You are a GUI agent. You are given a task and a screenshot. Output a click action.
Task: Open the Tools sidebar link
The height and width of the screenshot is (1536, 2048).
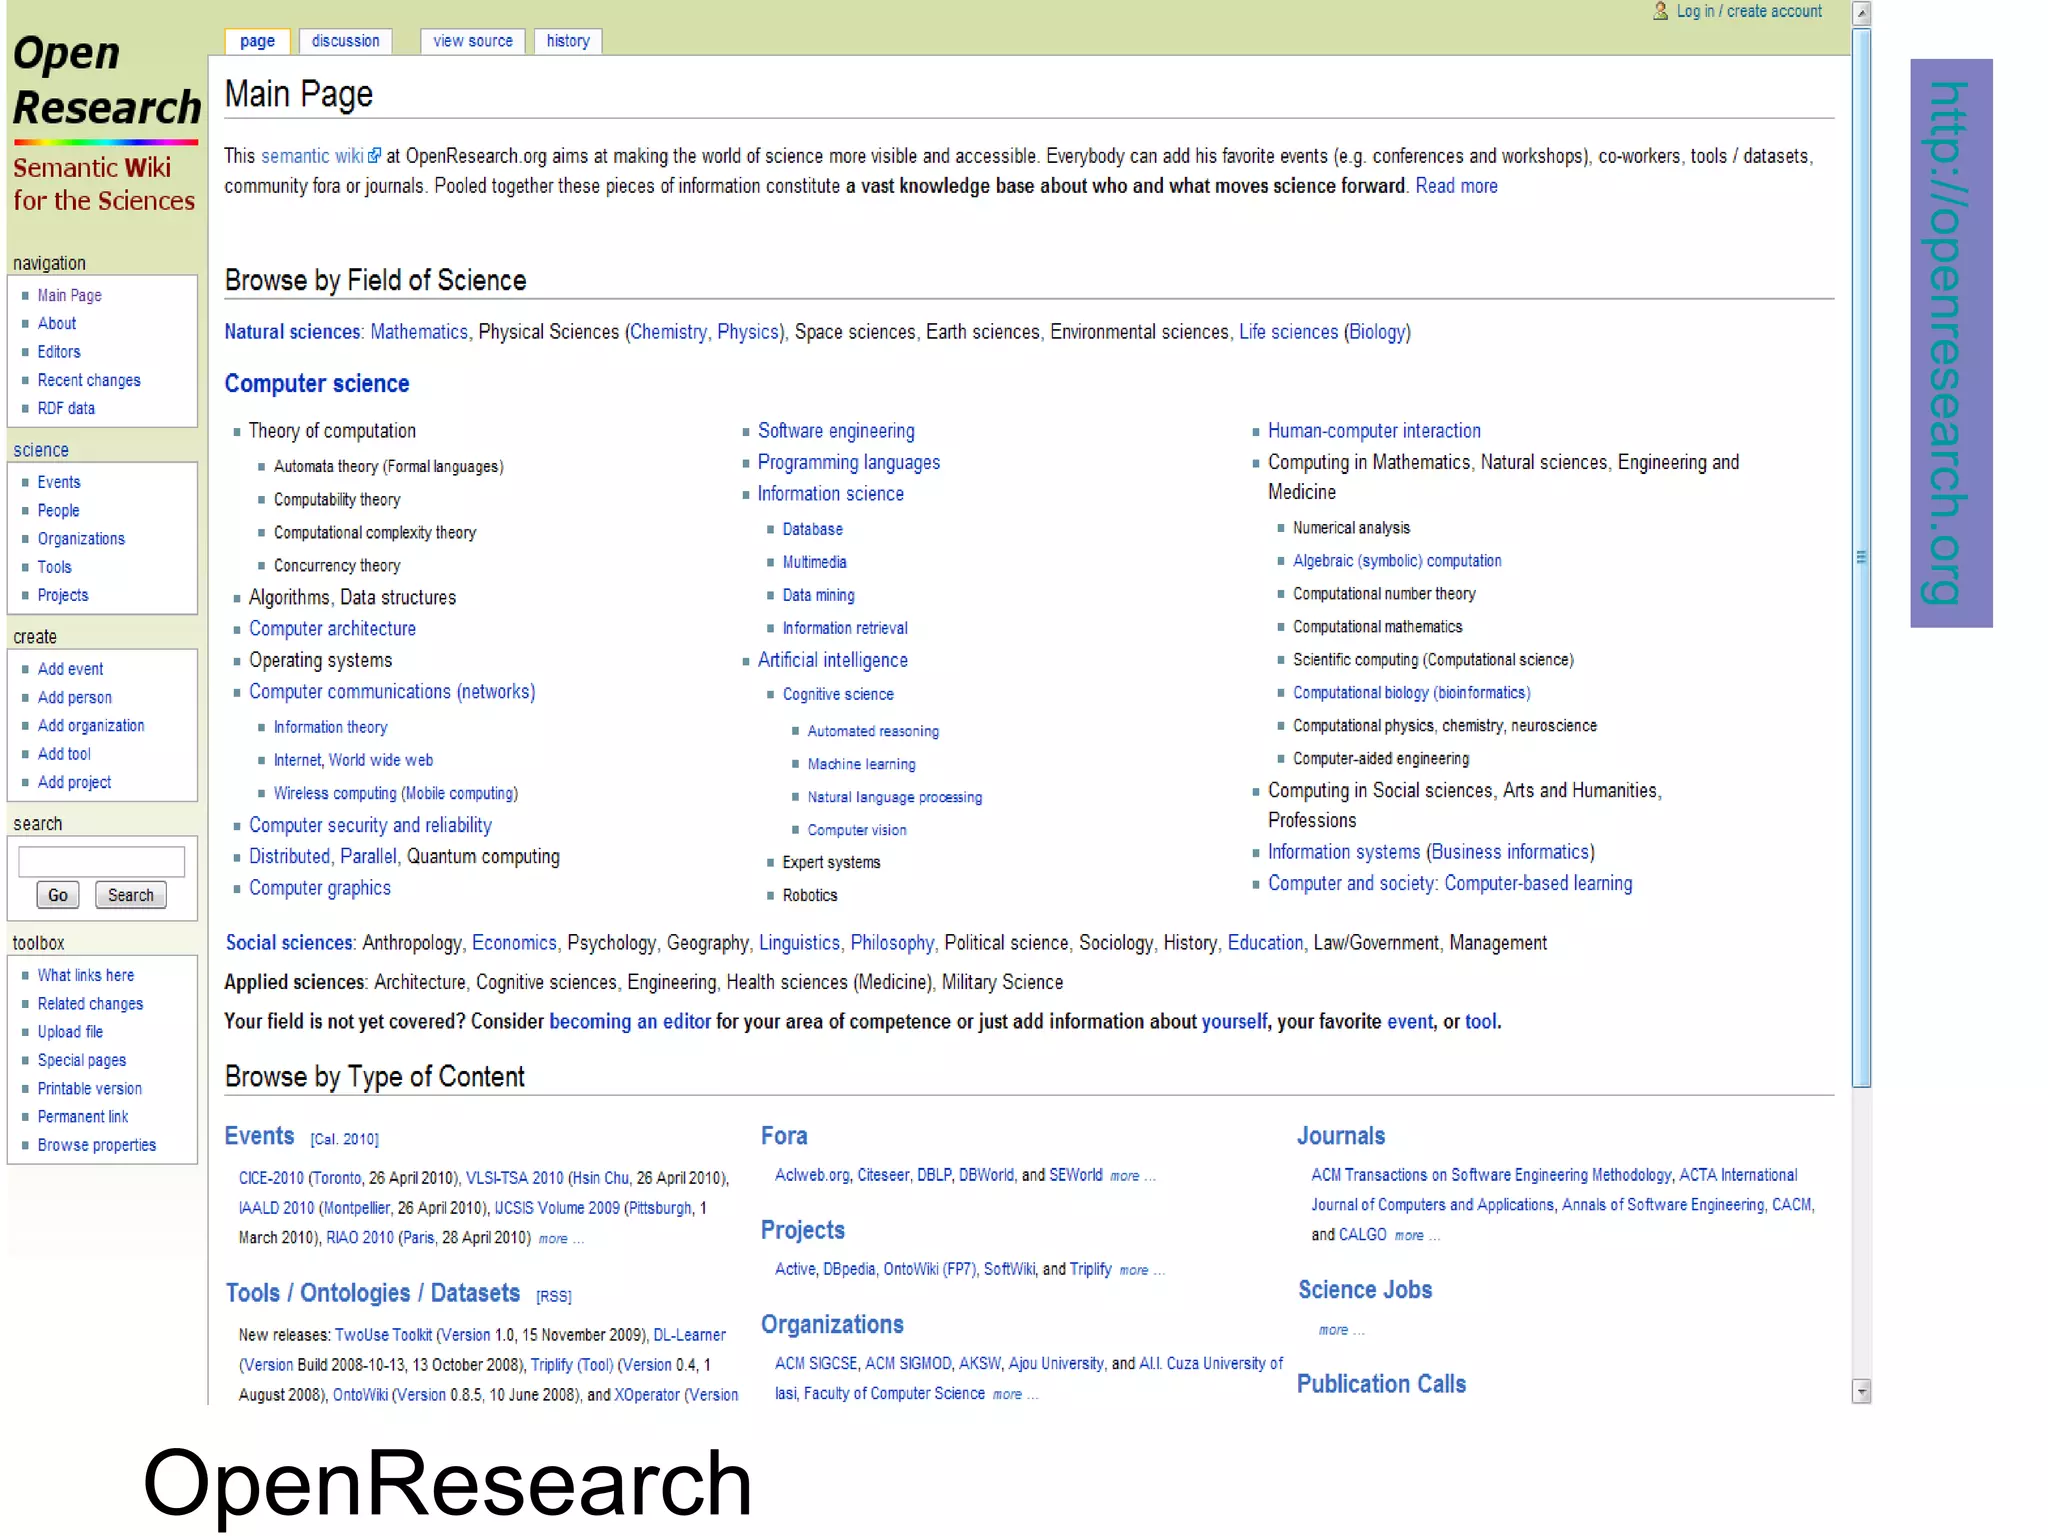(54, 567)
